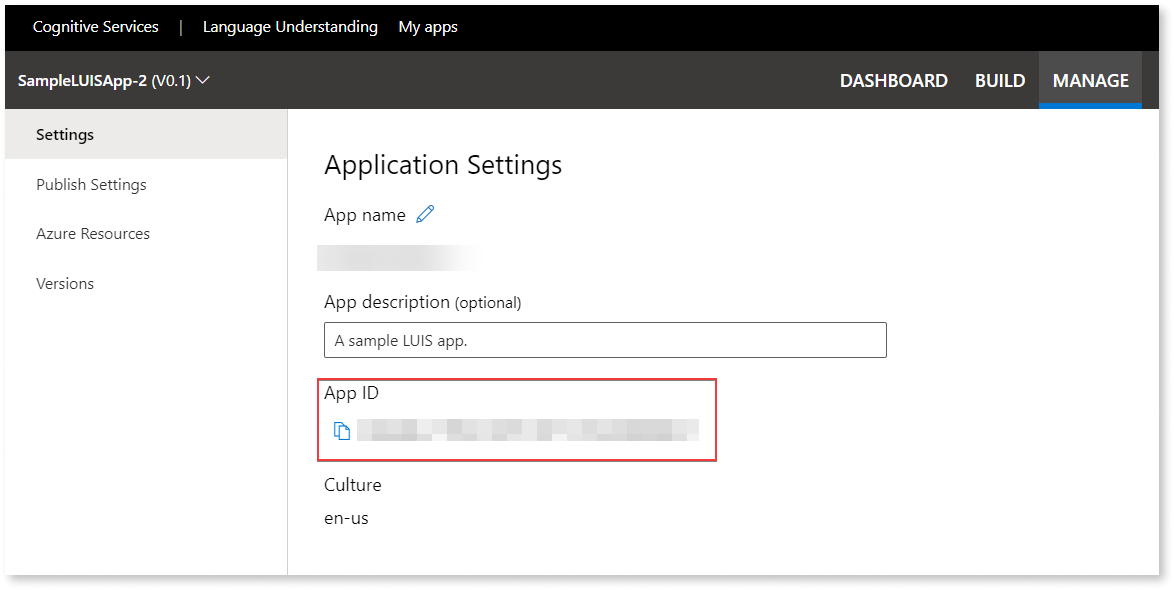Screen dimensions: 1174x590
Task: Open Language Understanding home page
Action: tap(290, 26)
